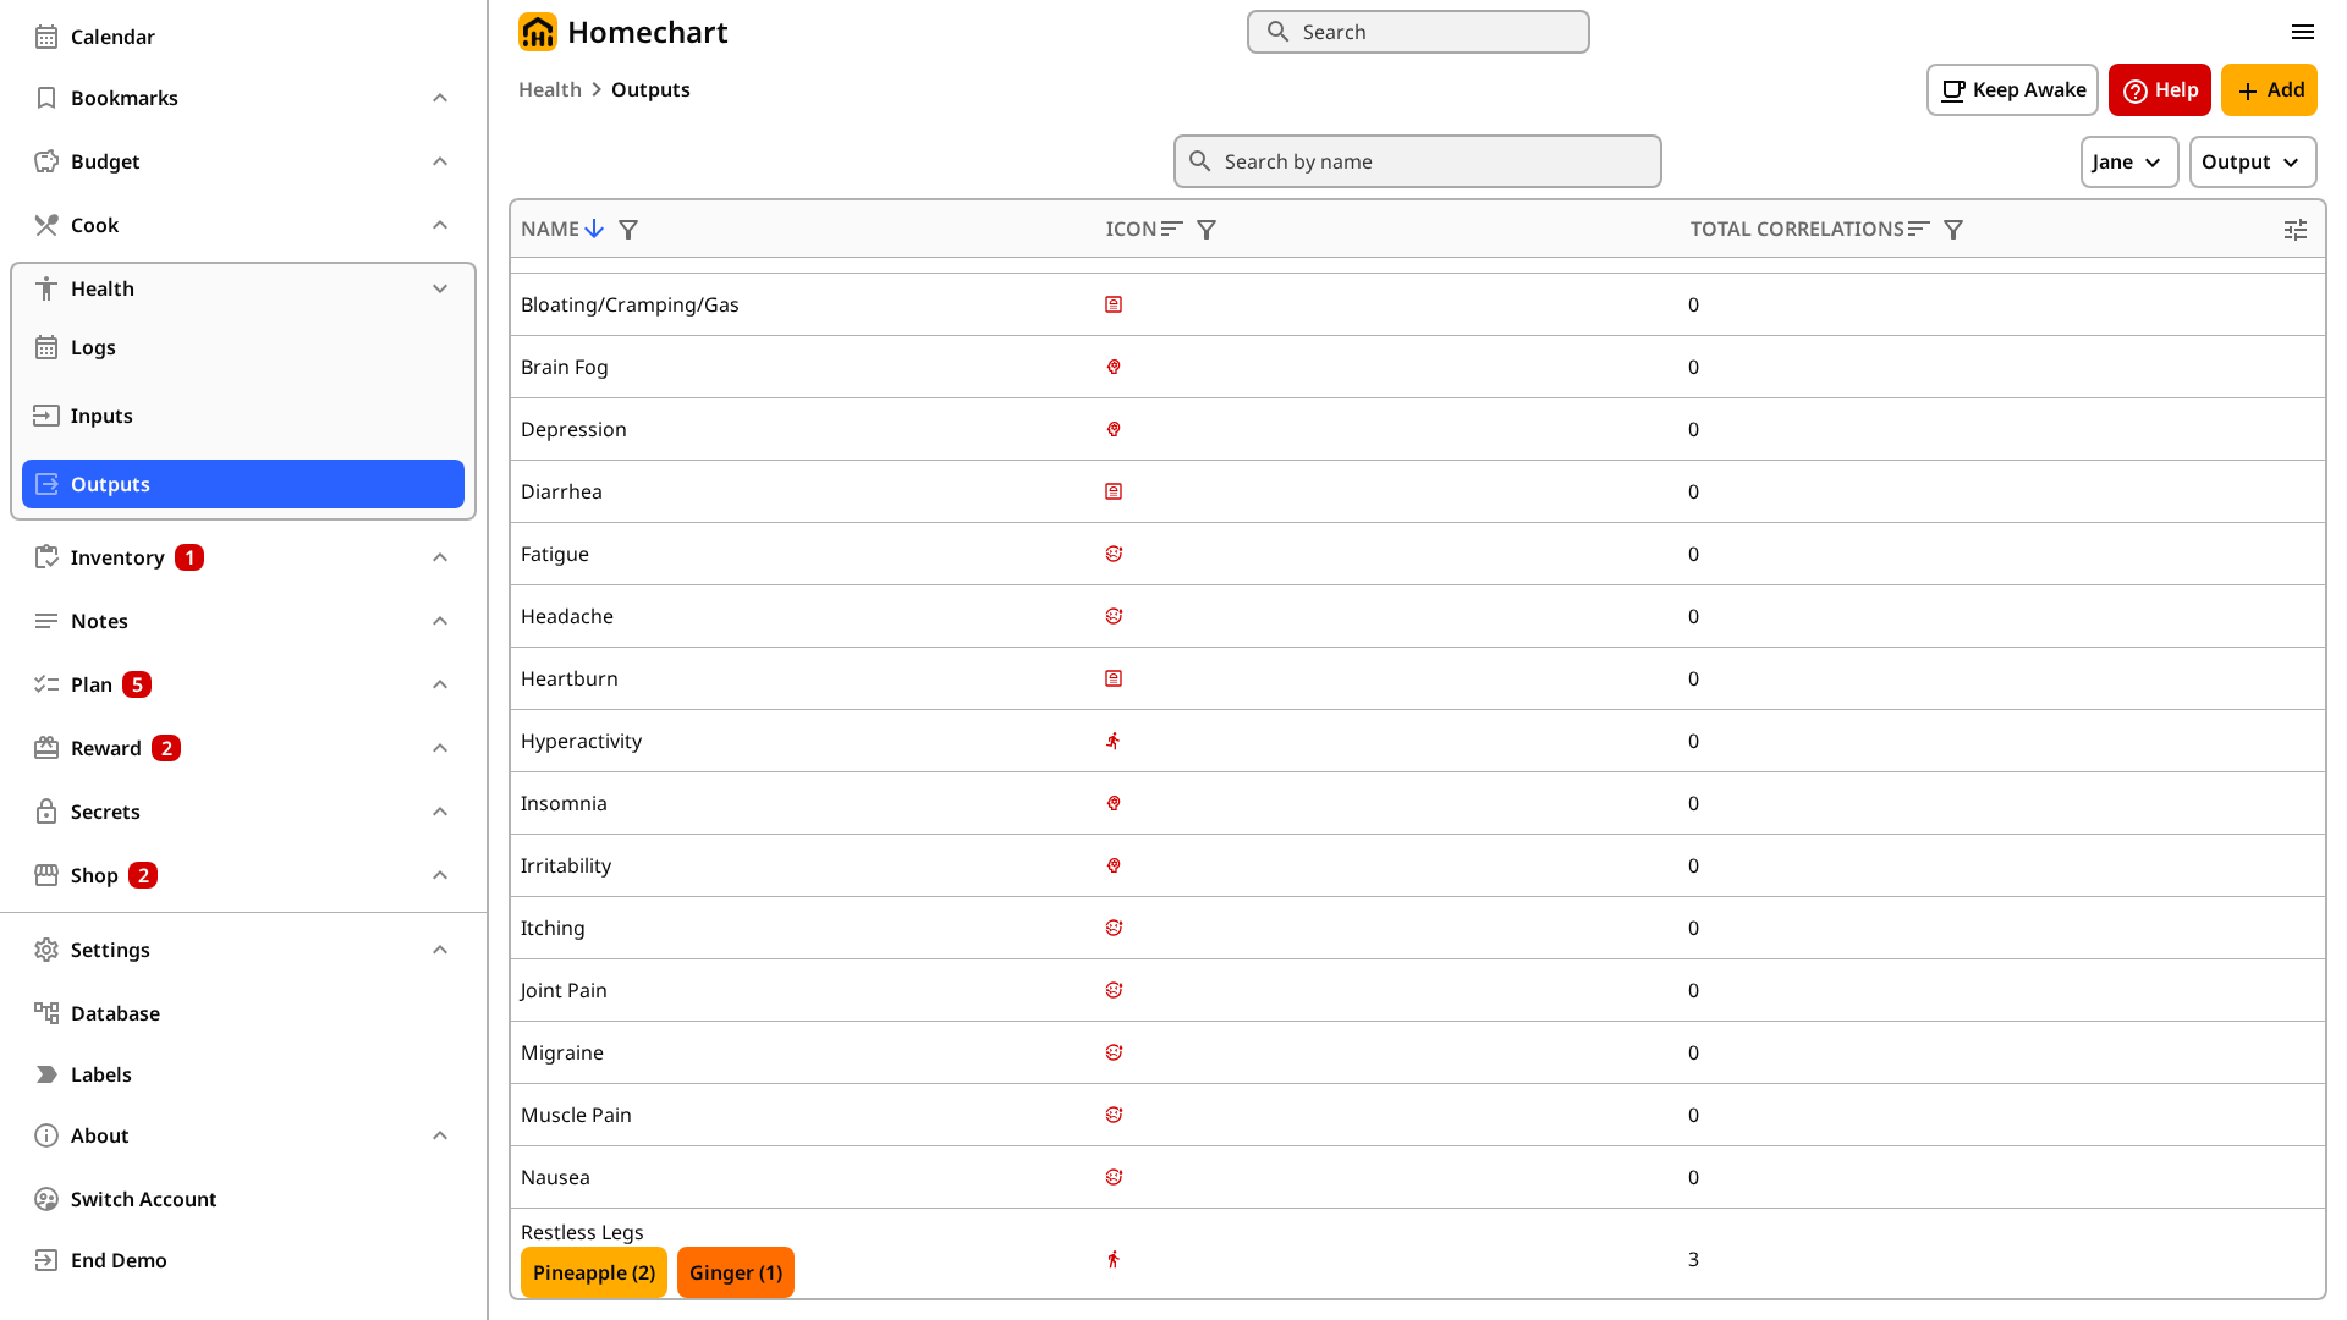Click the Bloating/Cramping/Gas row icon
Screen dimensions: 2347x1320
pyautogui.click(x=1113, y=305)
